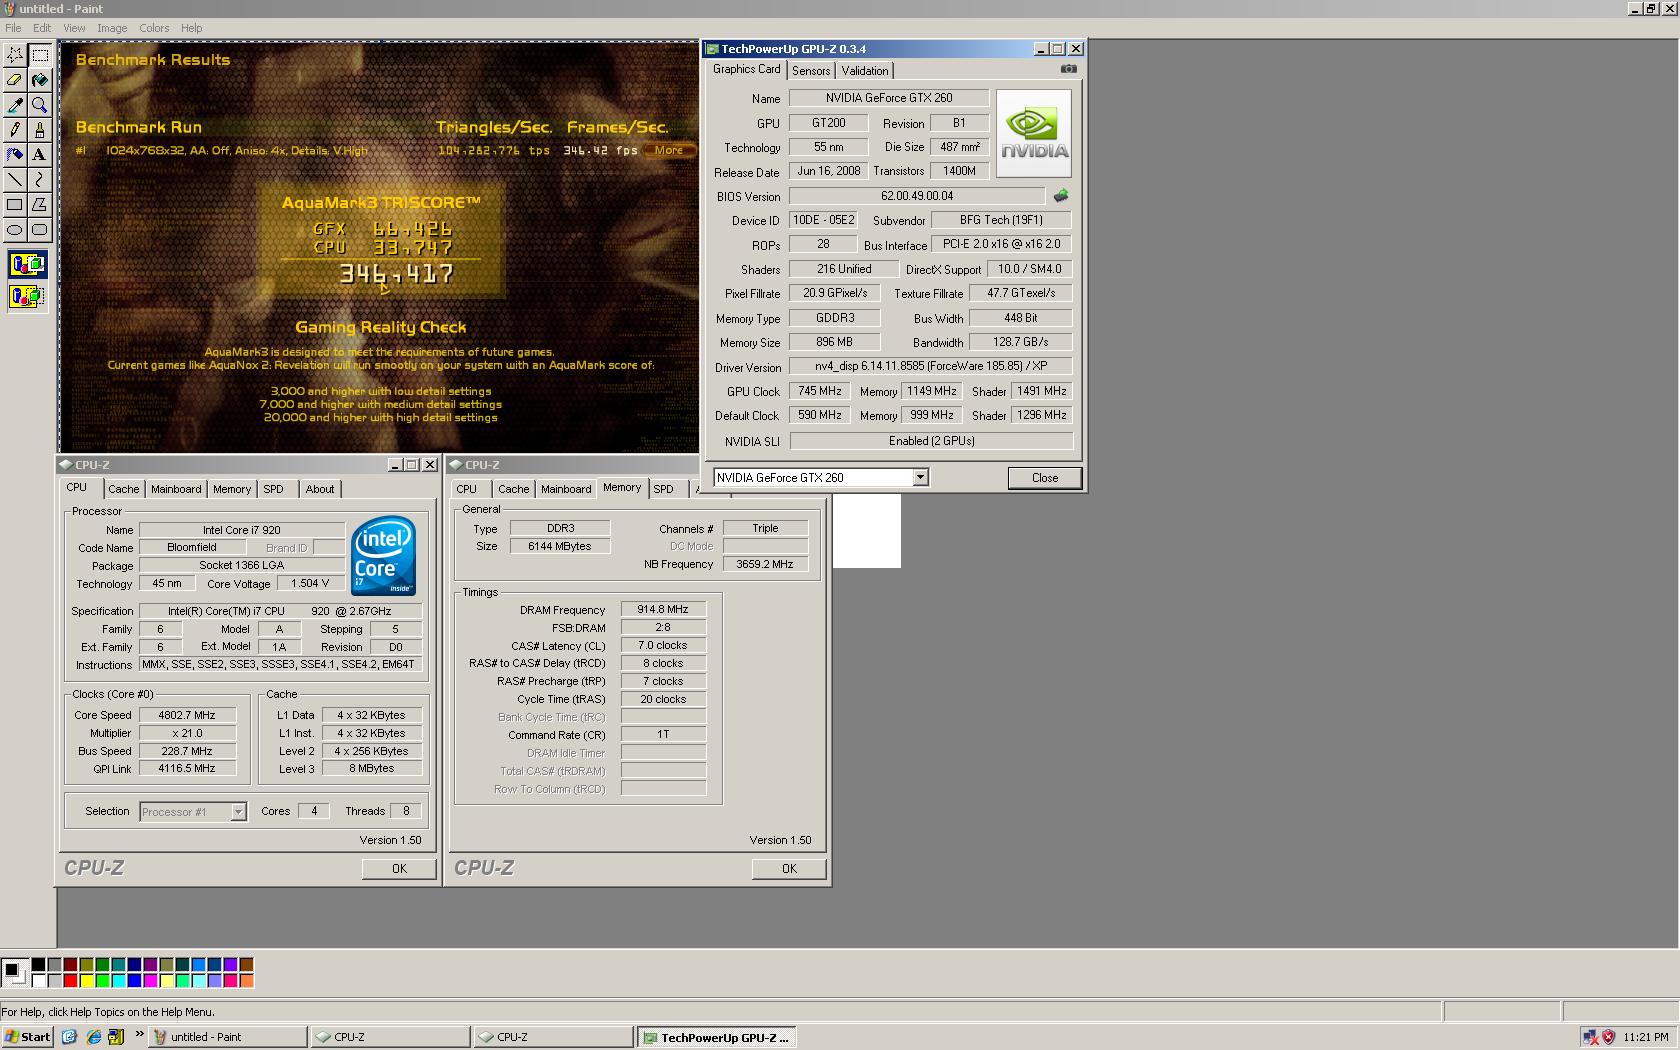Select the Polygon shape tool
The image size is (1680, 1050).
(40, 204)
